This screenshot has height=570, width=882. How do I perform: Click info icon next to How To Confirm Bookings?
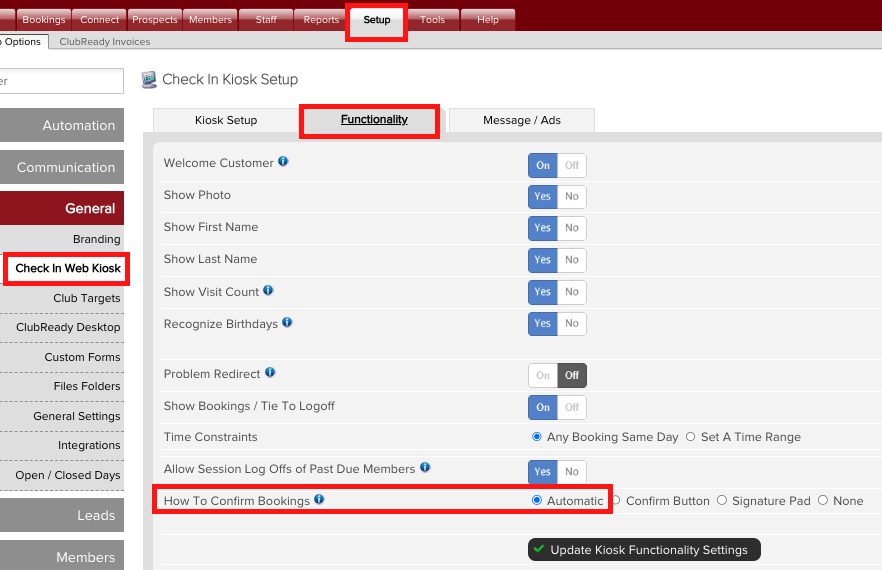319,499
